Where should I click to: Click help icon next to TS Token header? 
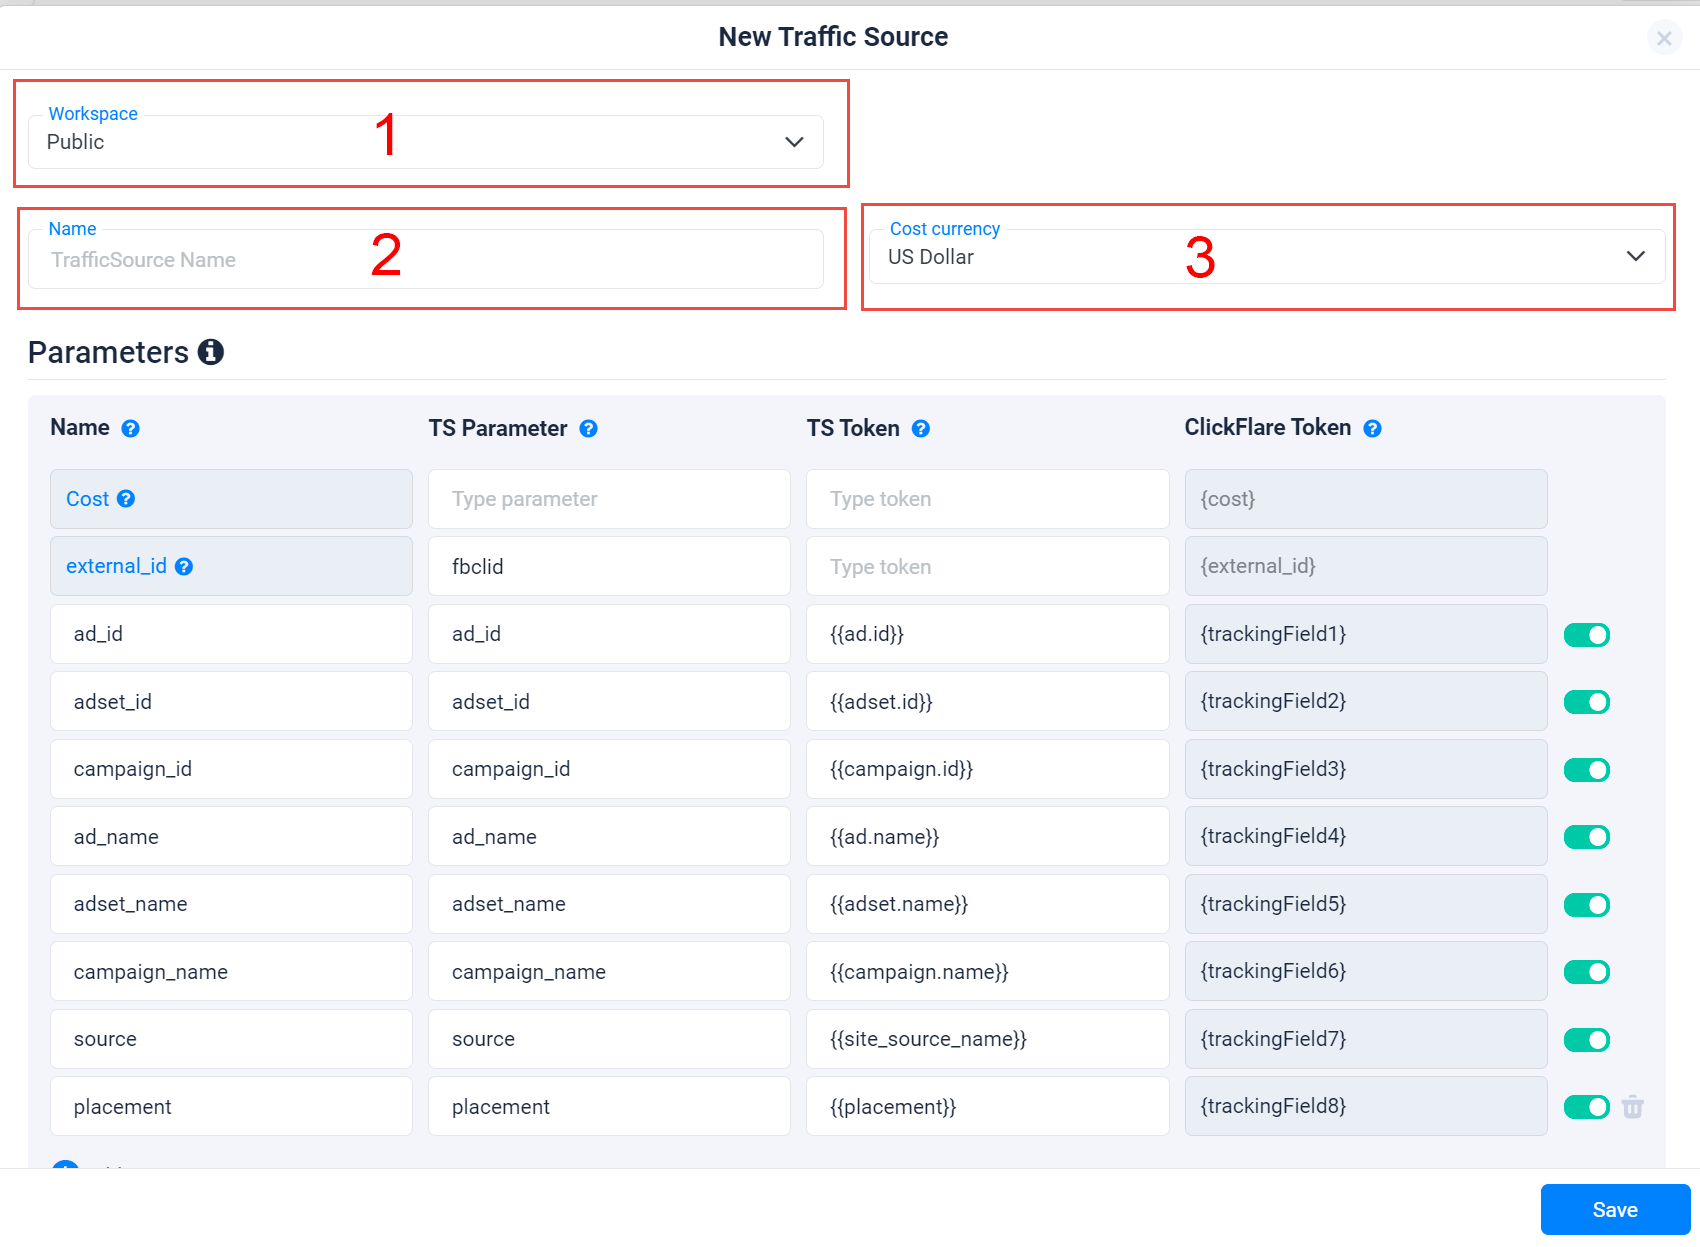point(921,429)
